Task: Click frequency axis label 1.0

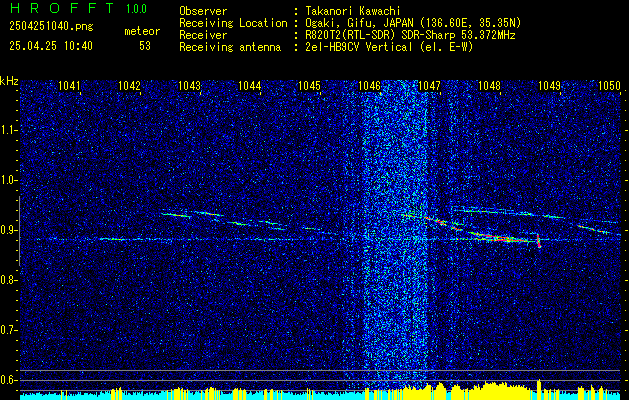Action: tap(8, 181)
